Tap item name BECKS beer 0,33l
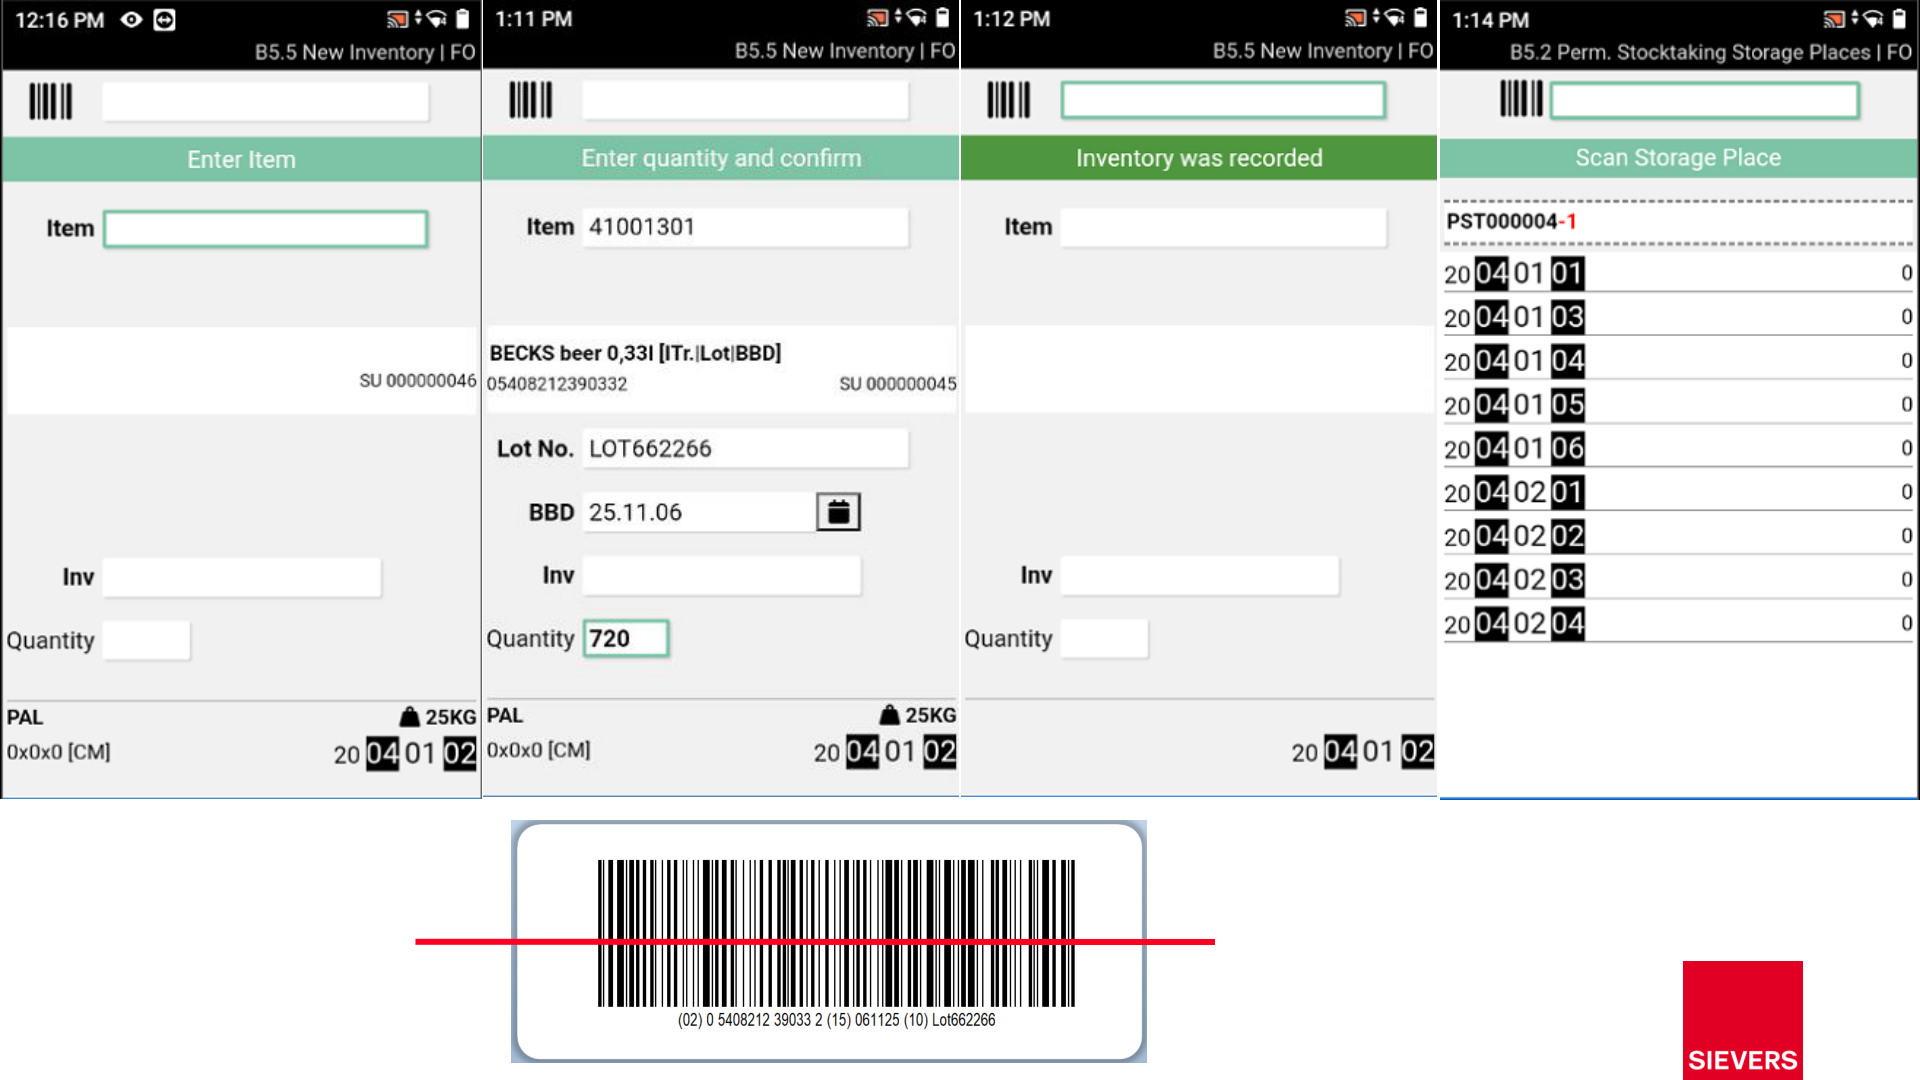1920x1080 pixels. pyautogui.click(x=635, y=353)
